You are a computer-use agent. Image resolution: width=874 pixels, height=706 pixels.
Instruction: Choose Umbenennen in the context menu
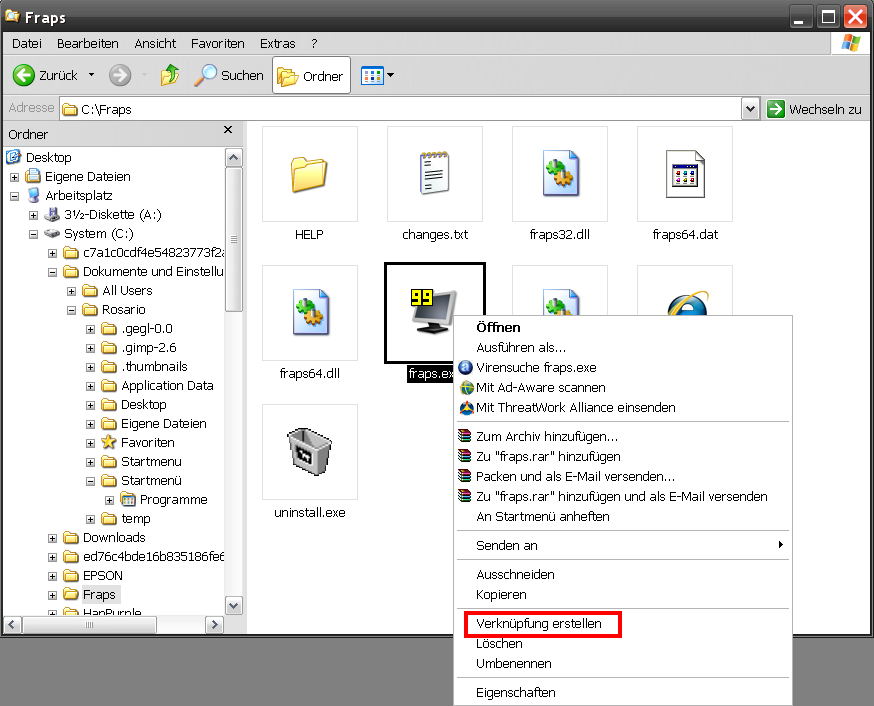(623, 664)
